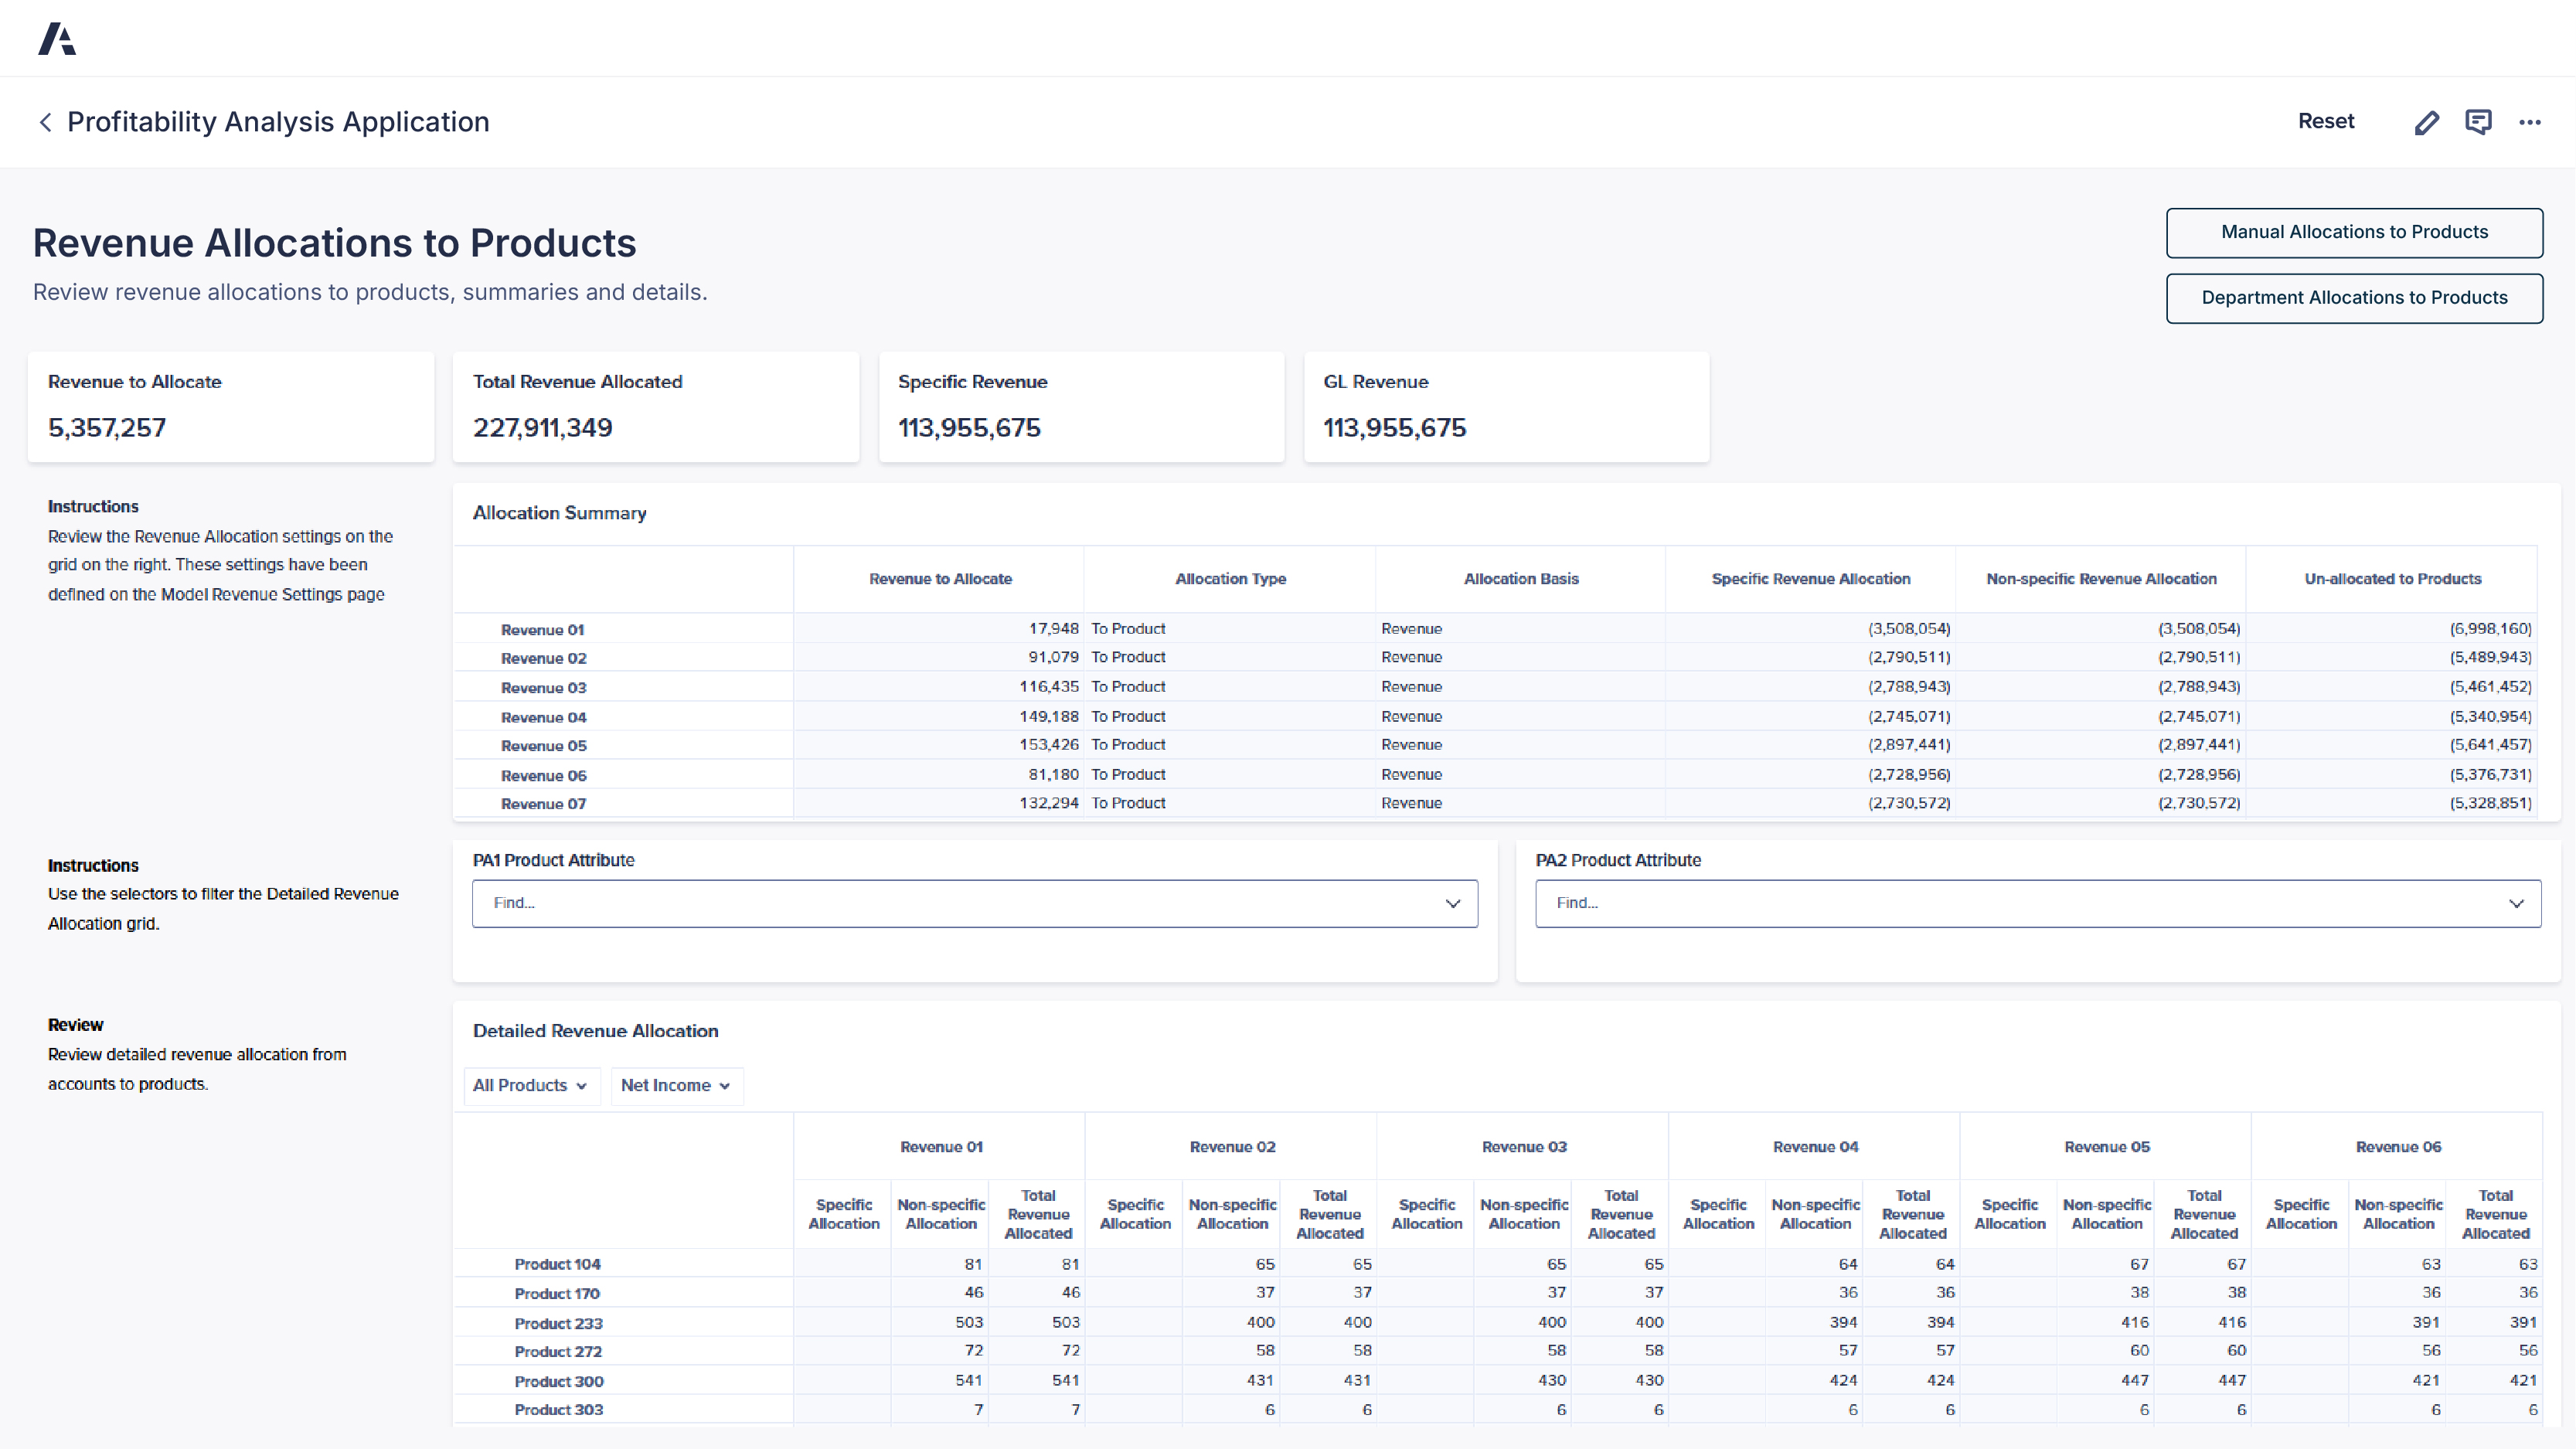2576x1449 pixels.
Task: Open the comments panel icon
Action: coord(2479,121)
